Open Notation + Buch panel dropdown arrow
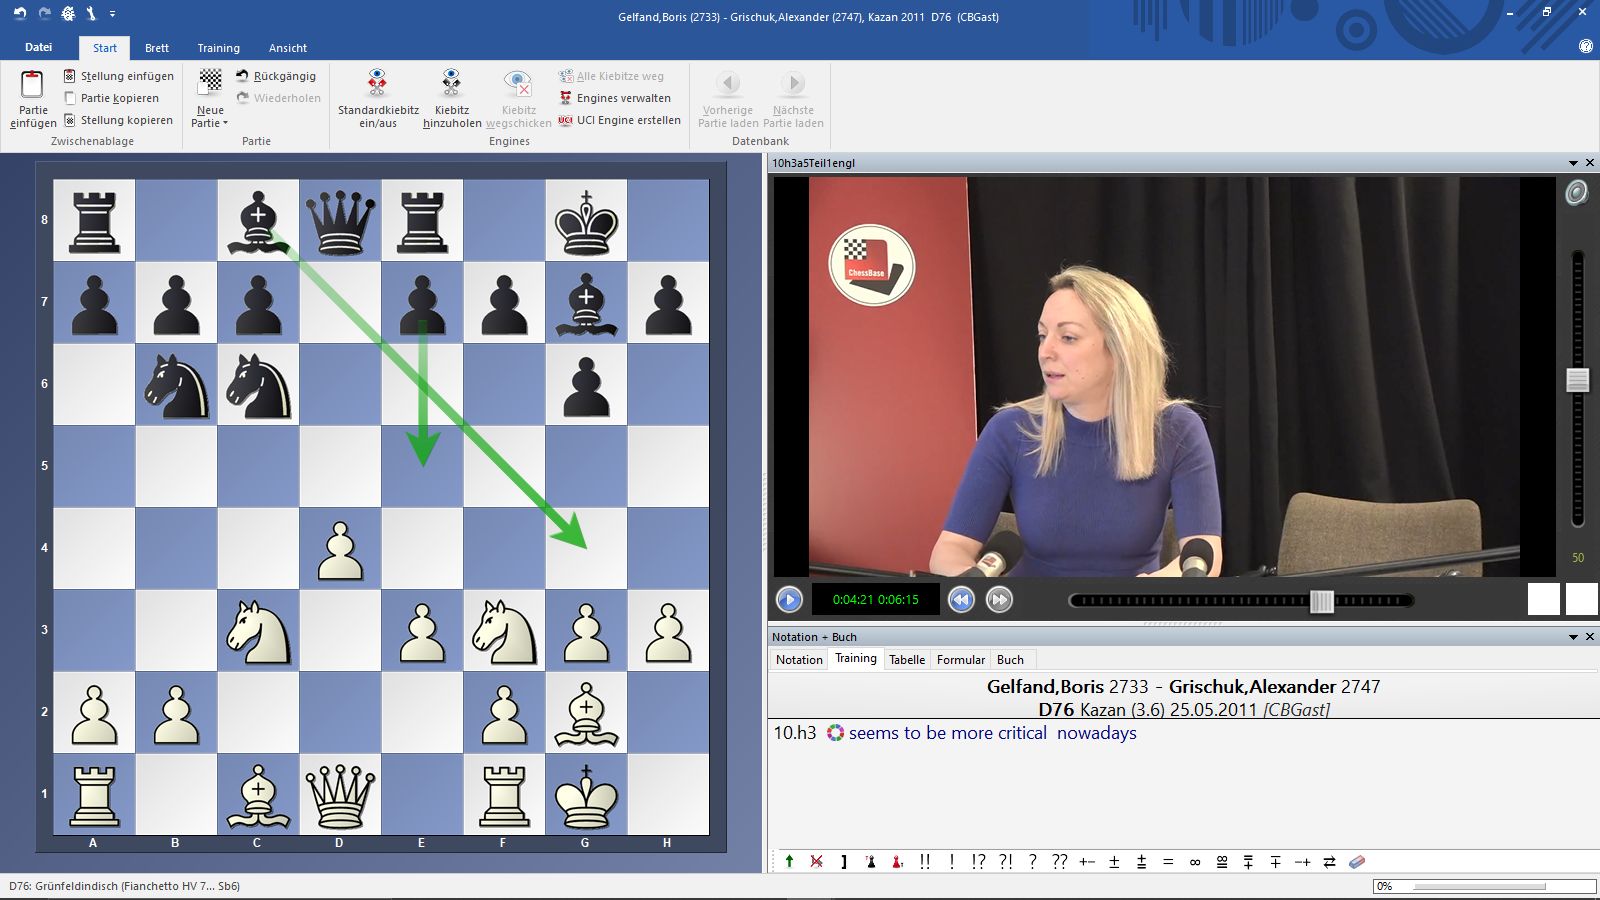This screenshot has height=900, width=1600. (x=1573, y=637)
